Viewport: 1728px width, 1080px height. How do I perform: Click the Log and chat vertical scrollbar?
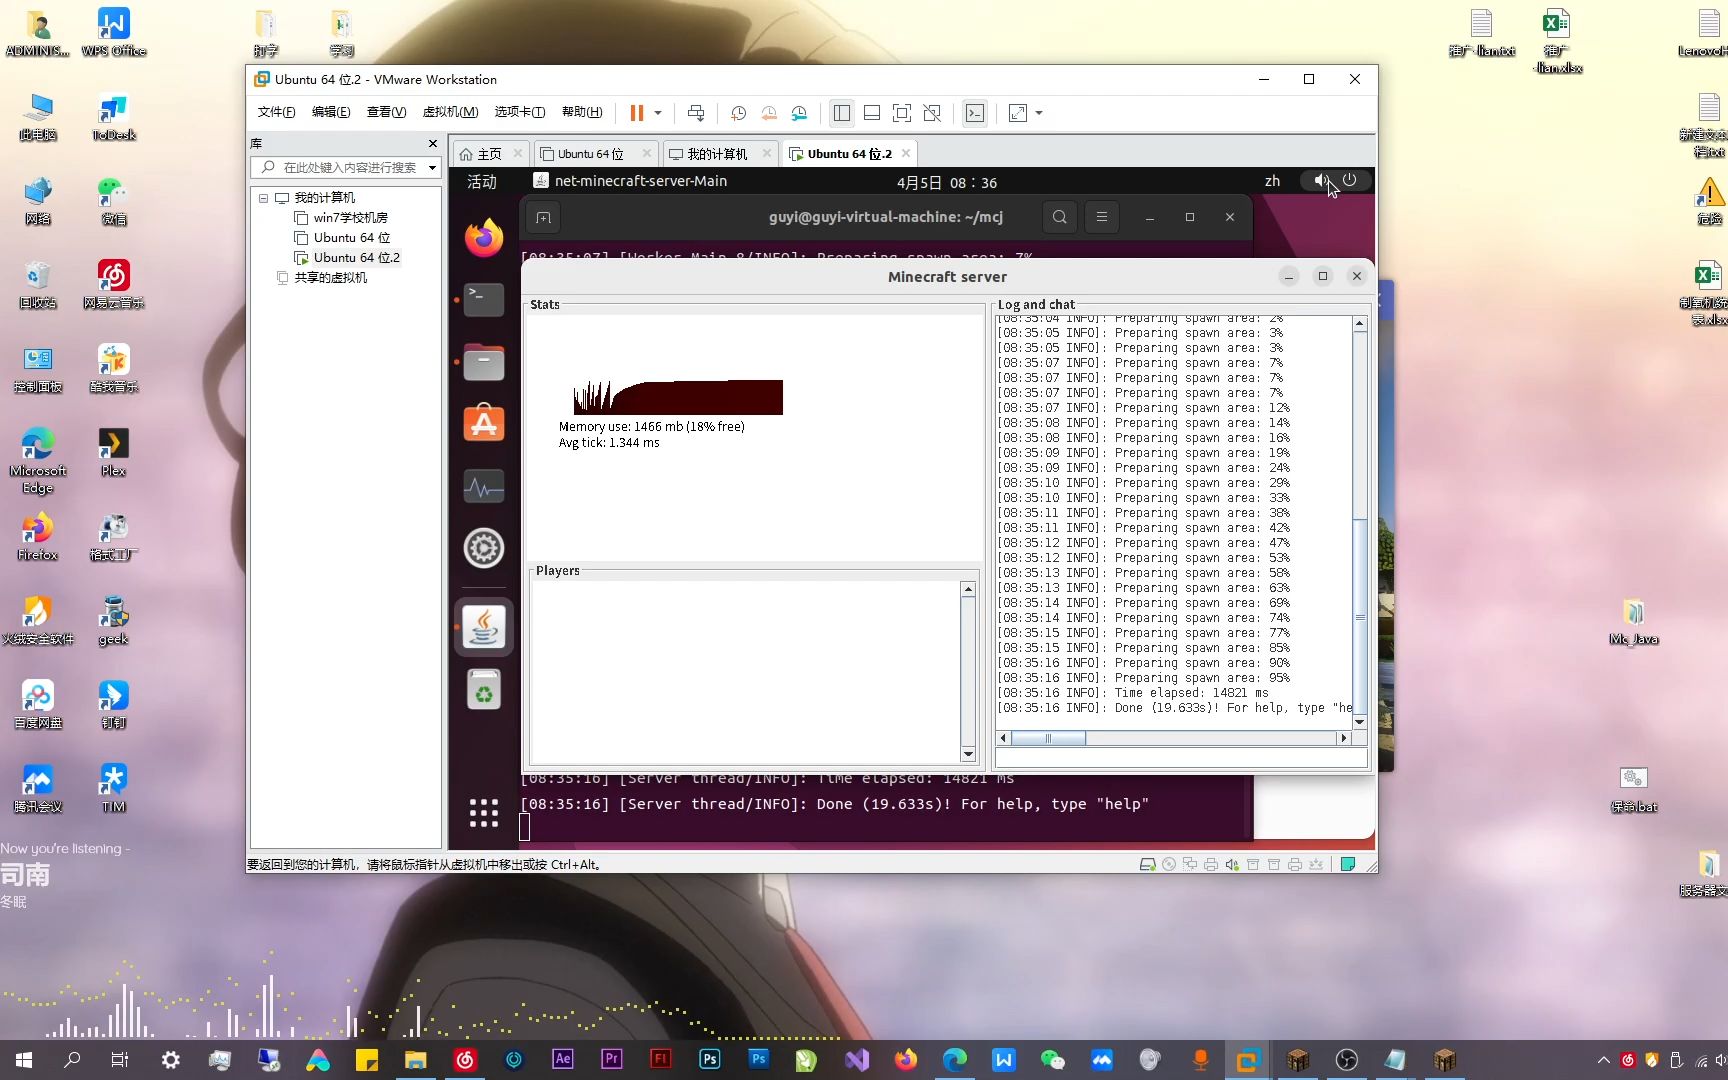(x=1359, y=523)
